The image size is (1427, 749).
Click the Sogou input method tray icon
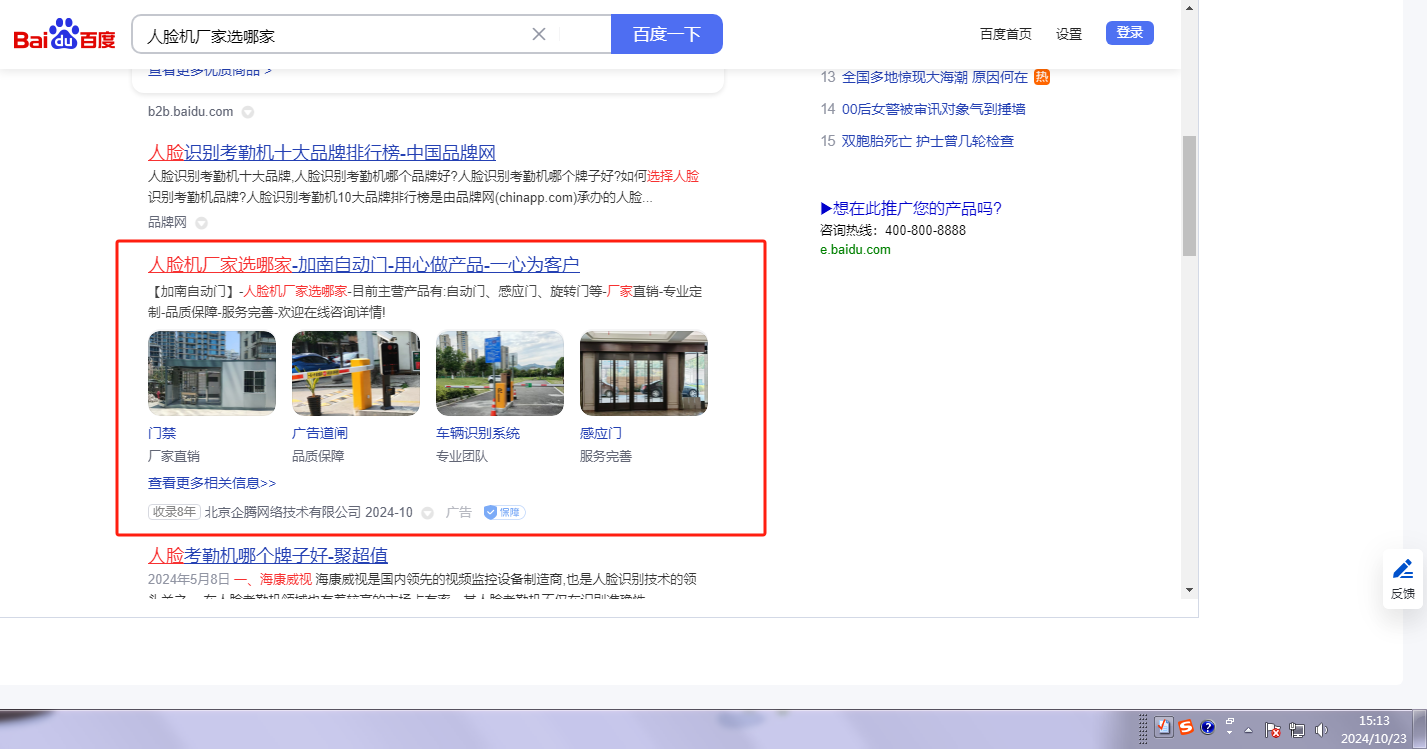tap(1185, 728)
